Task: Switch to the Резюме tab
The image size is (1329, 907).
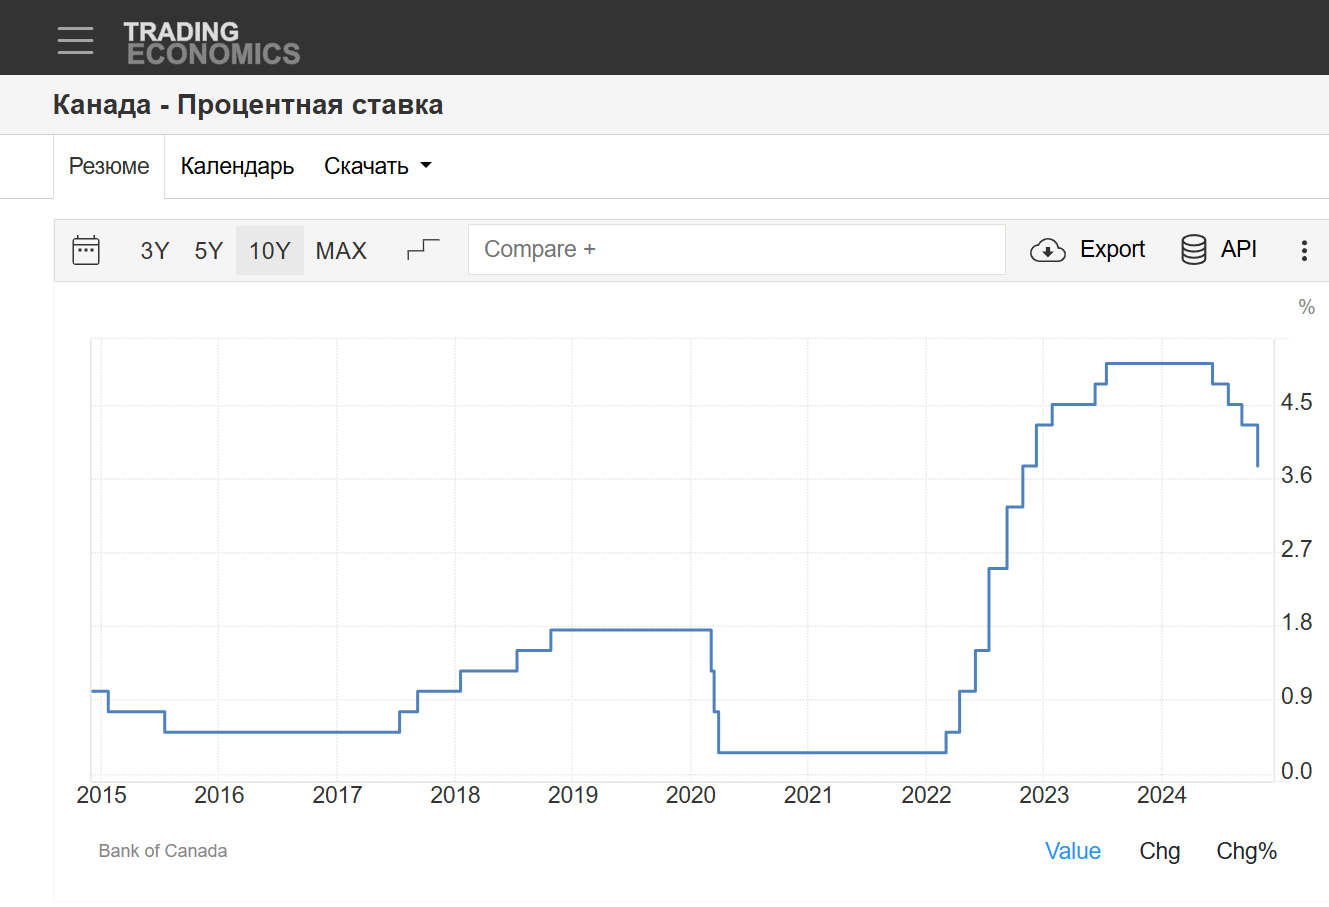Action: pos(109,166)
